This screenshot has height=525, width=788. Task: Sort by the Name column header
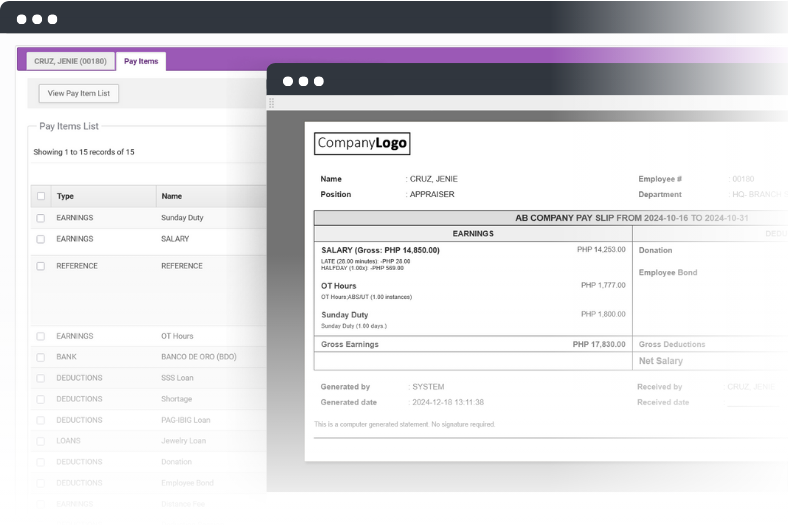[x=172, y=196]
